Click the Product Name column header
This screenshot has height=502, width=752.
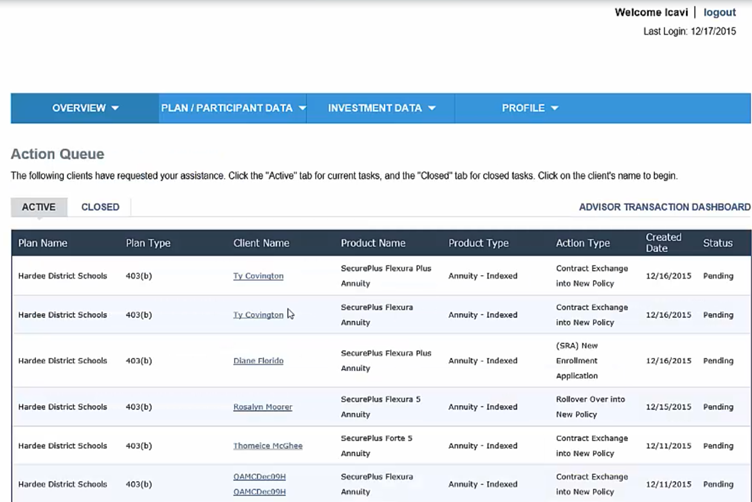pyautogui.click(x=373, y=243)
